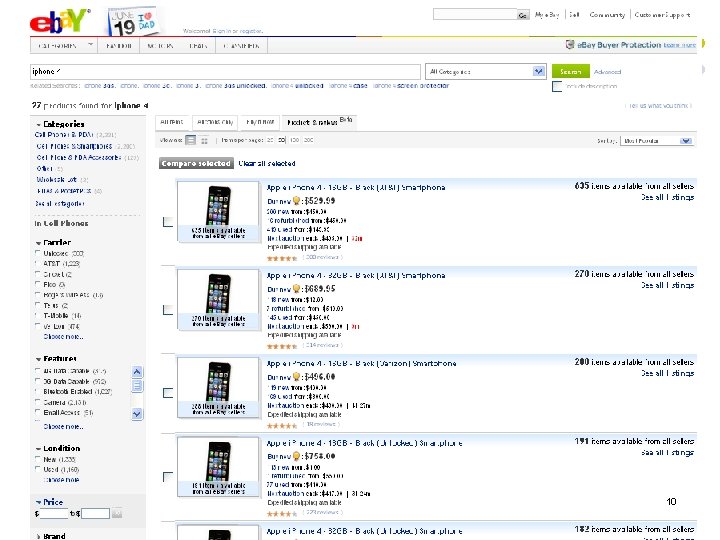This screenshot has width=720, height=540.
Task: Collapse the Categories sidebar section
Action: coord(39,124)
